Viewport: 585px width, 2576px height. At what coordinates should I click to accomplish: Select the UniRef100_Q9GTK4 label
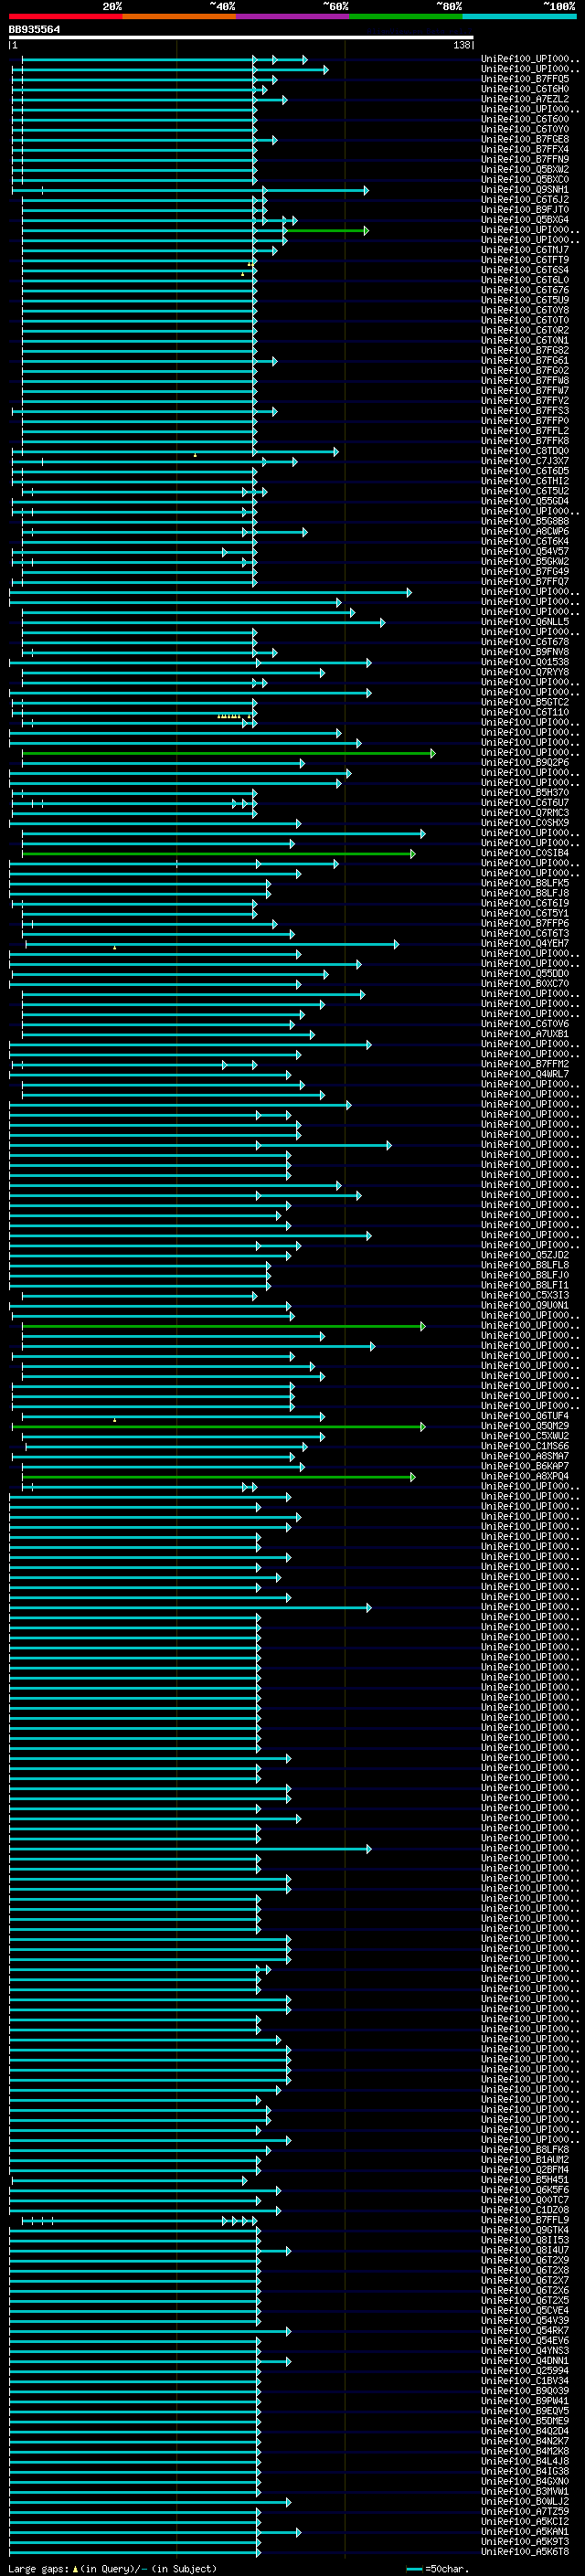point(525,2230)
